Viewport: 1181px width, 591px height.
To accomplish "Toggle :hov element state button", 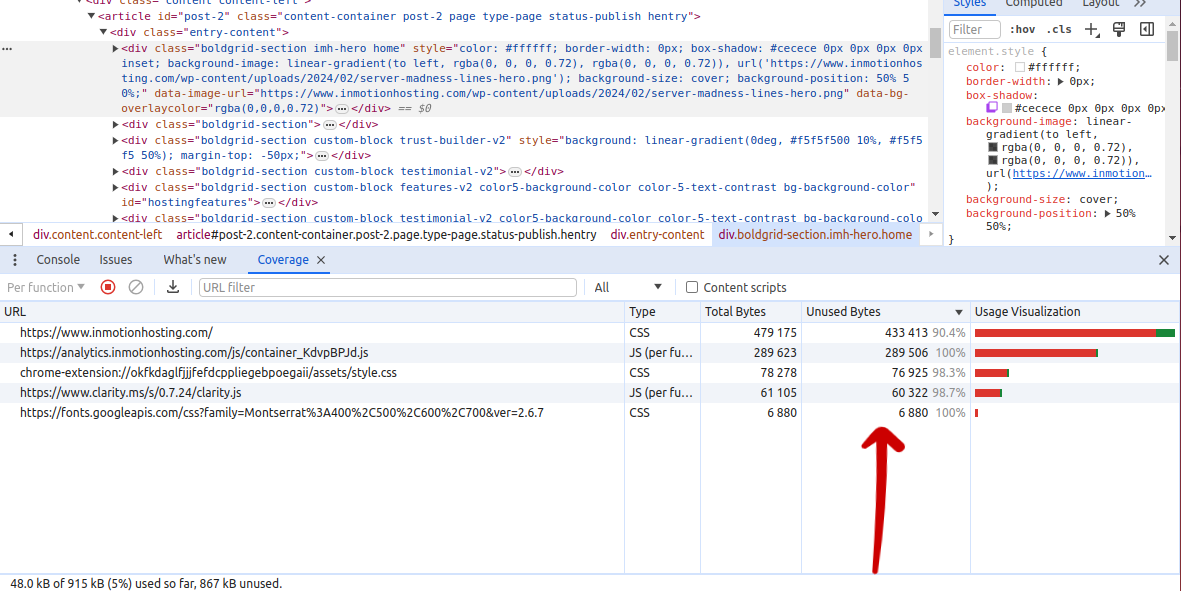I will click(1022, 29).
